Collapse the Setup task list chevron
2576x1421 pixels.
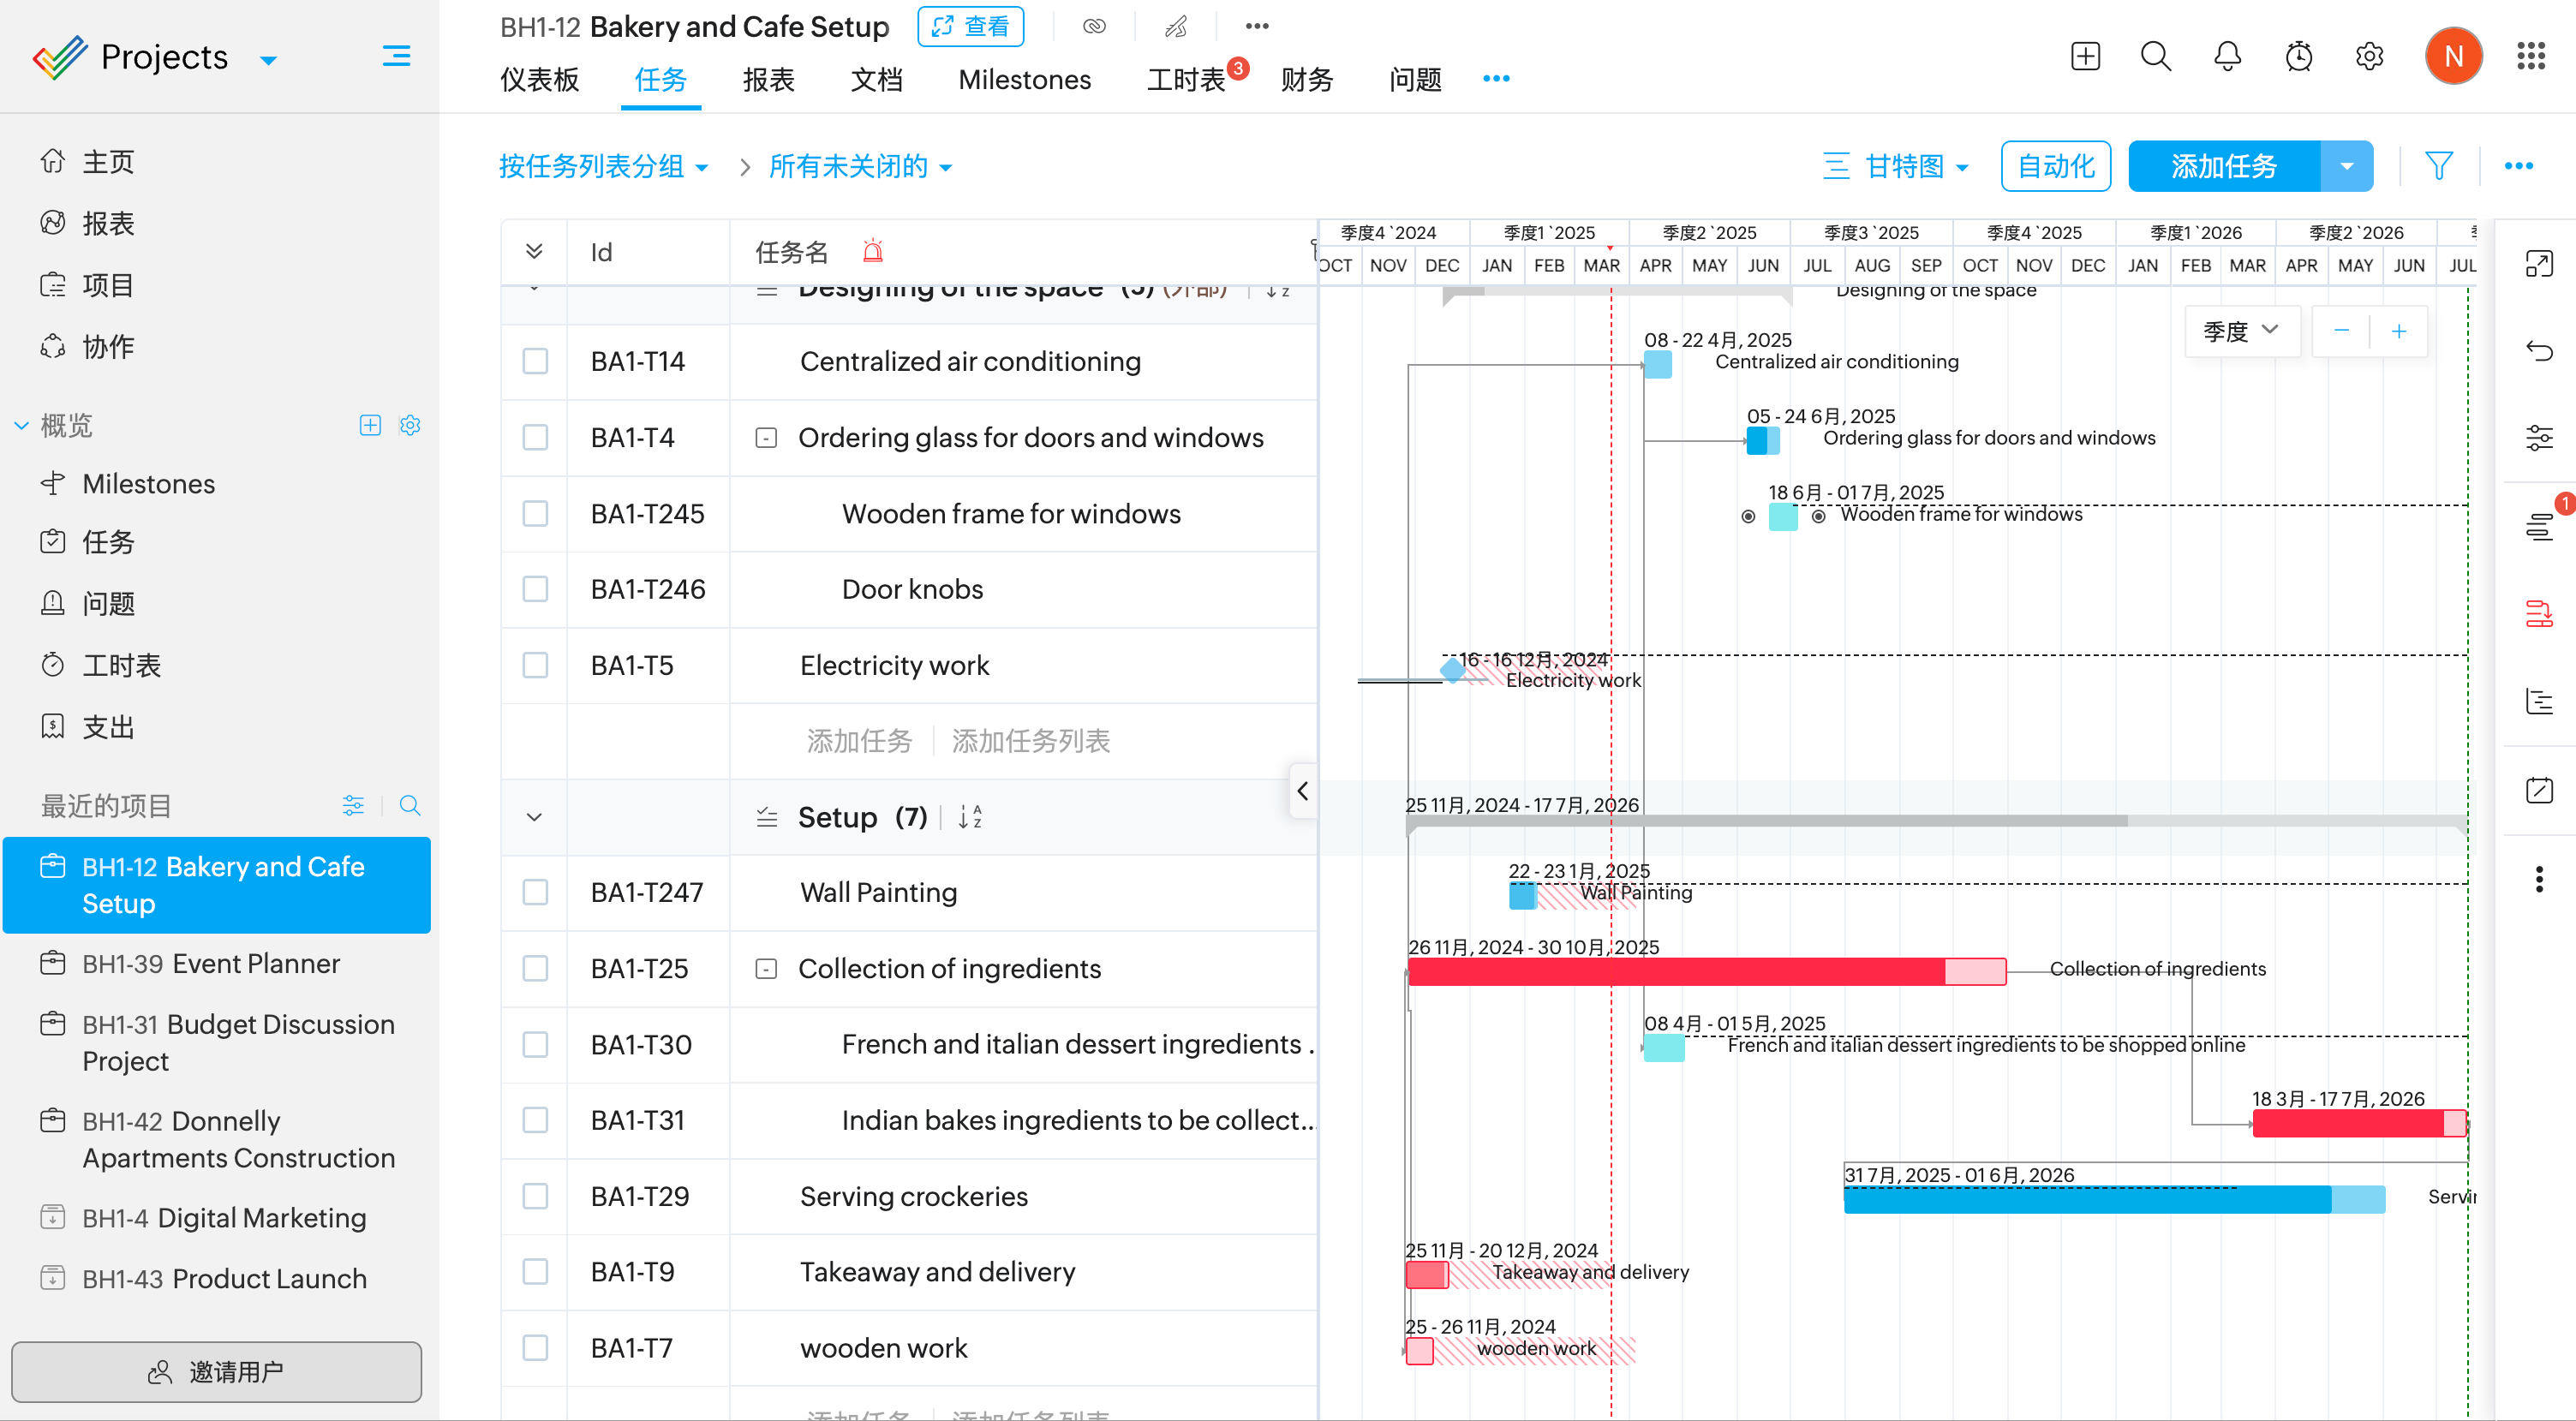pyautogui.click(x=534, y=817)
